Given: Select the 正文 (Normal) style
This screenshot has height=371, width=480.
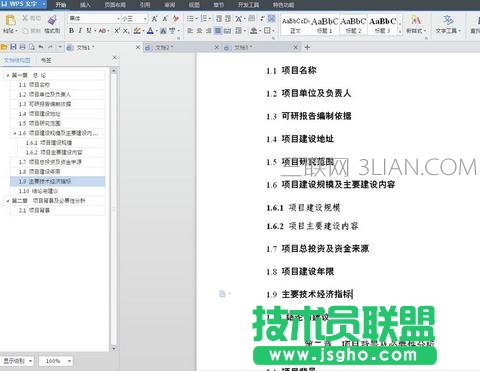Looking at the screenshot, I should pyautogui.click(x=295, y=25).
